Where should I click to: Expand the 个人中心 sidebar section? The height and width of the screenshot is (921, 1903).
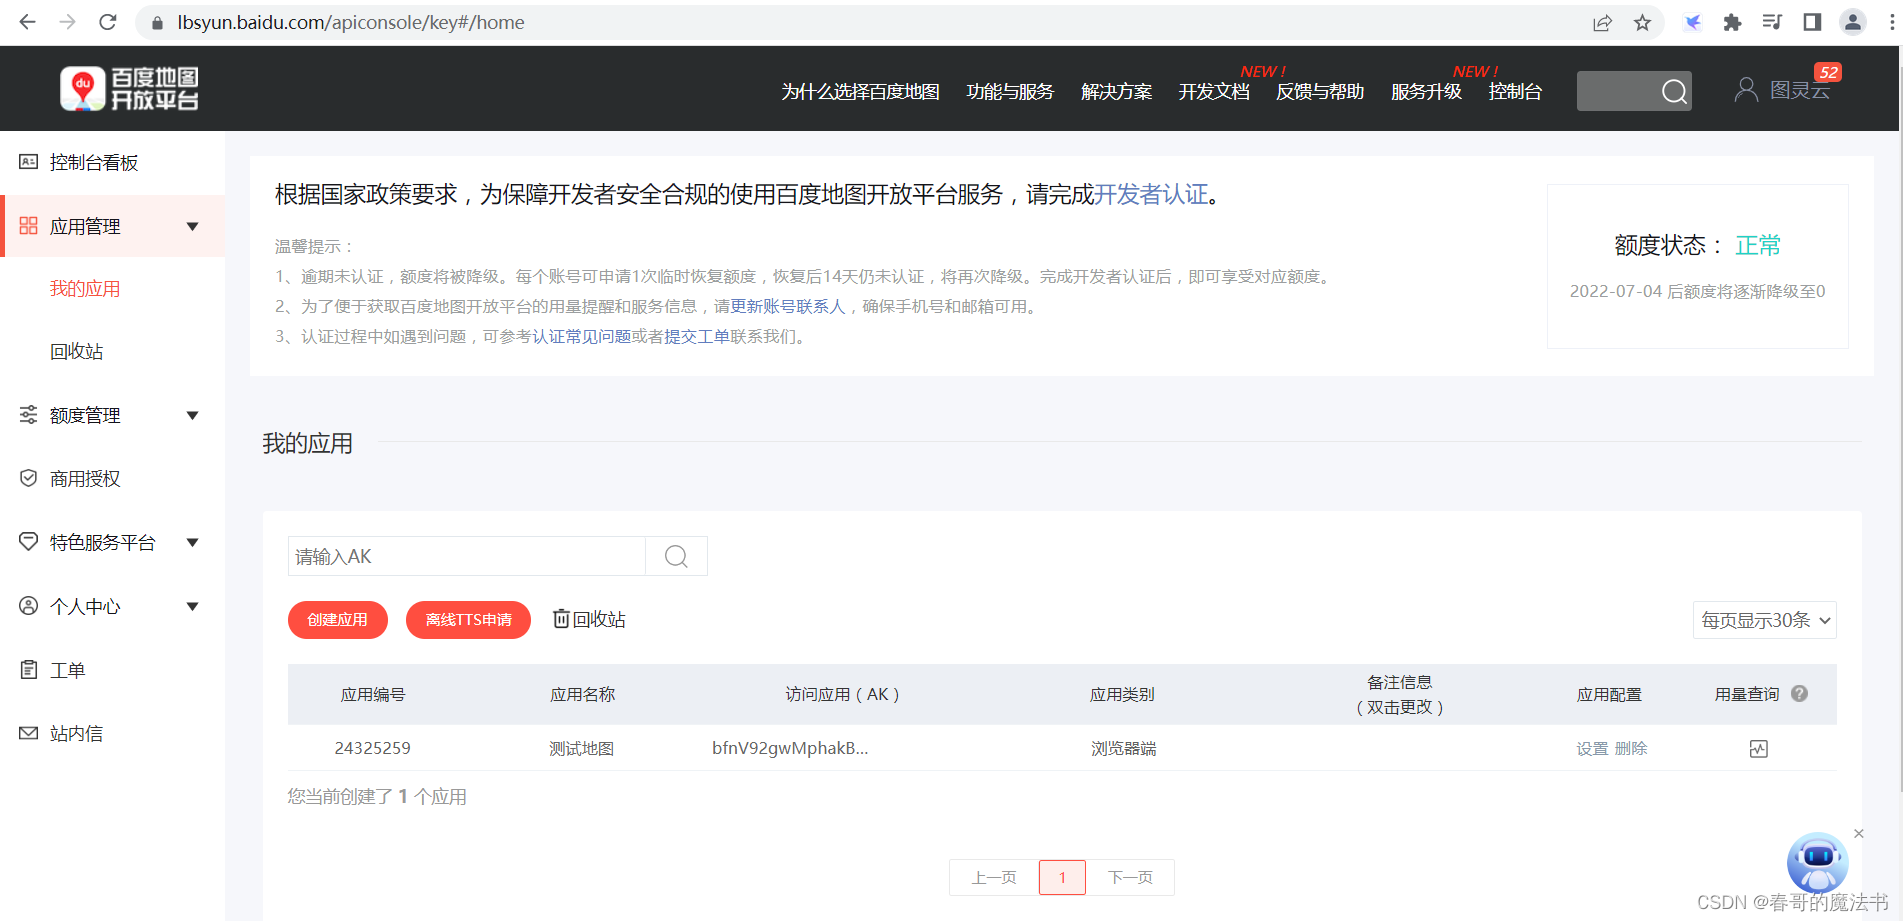pos(193,606)
